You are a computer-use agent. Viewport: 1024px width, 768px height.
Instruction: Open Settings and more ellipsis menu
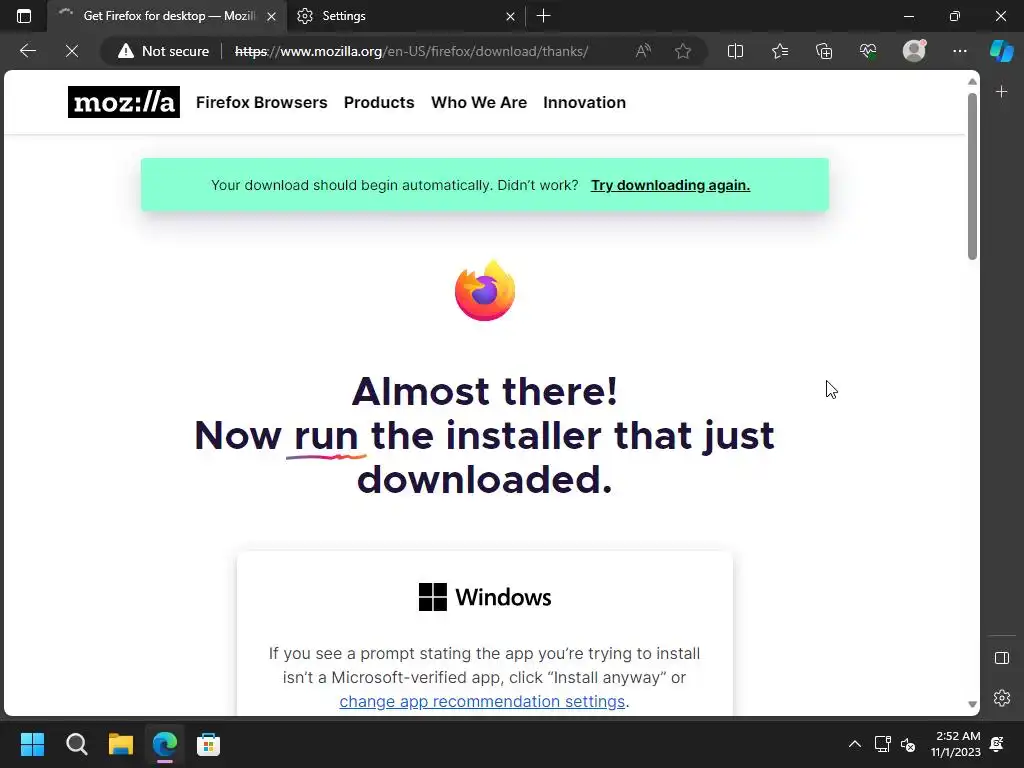[x=959, y=51]
